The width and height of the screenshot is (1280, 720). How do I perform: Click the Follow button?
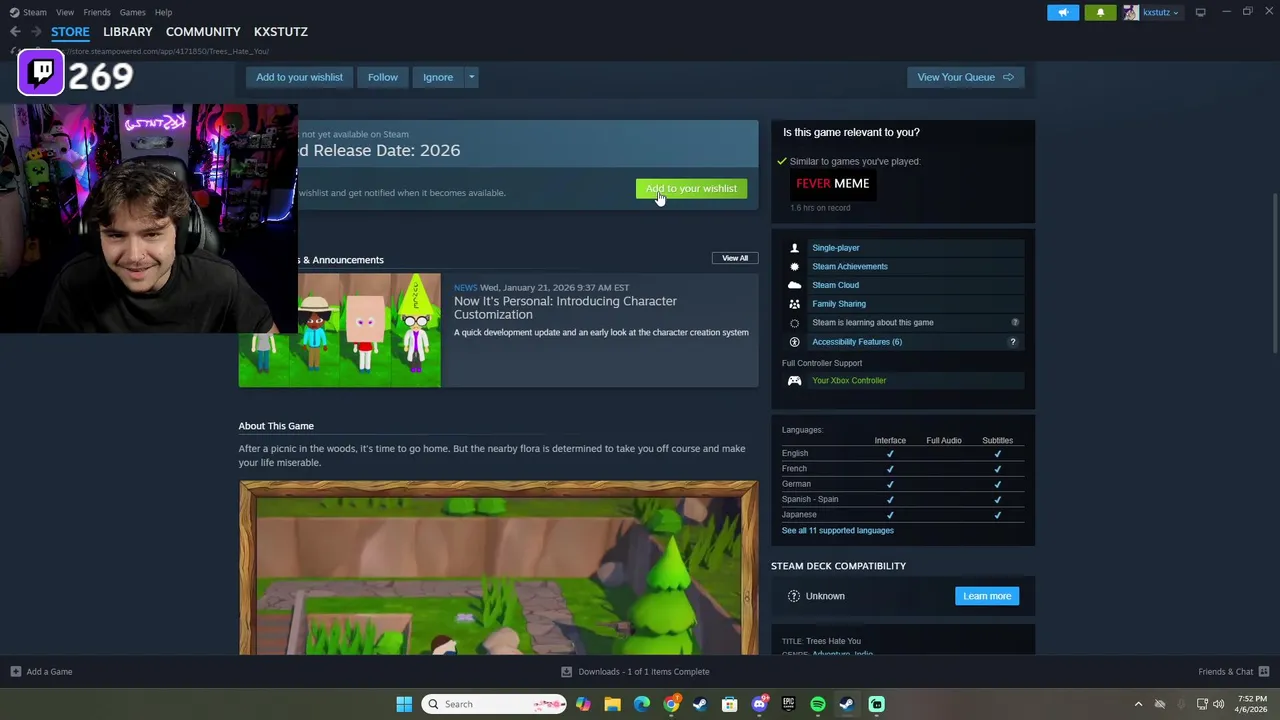pos(382,77)
